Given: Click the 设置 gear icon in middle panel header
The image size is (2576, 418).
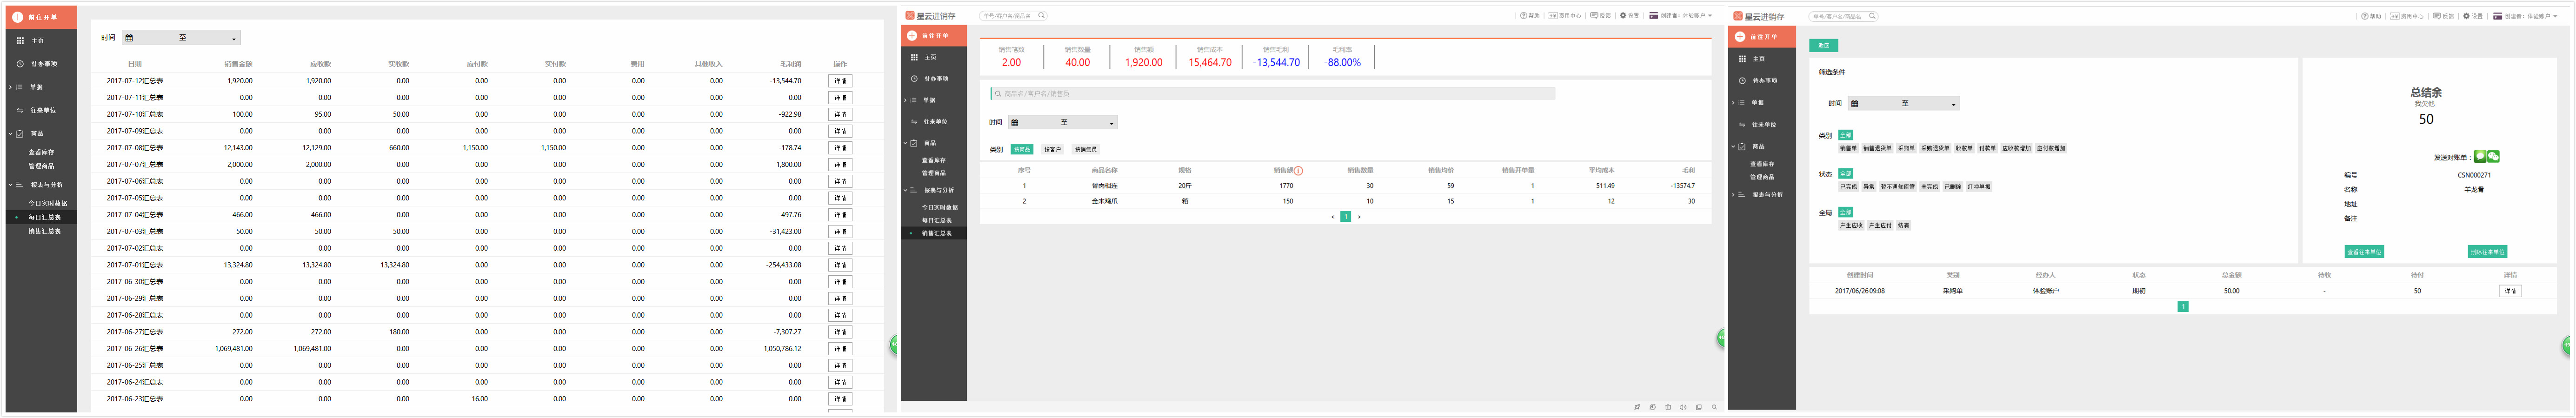Looking at the screenshot, I should click(1623, 16).
